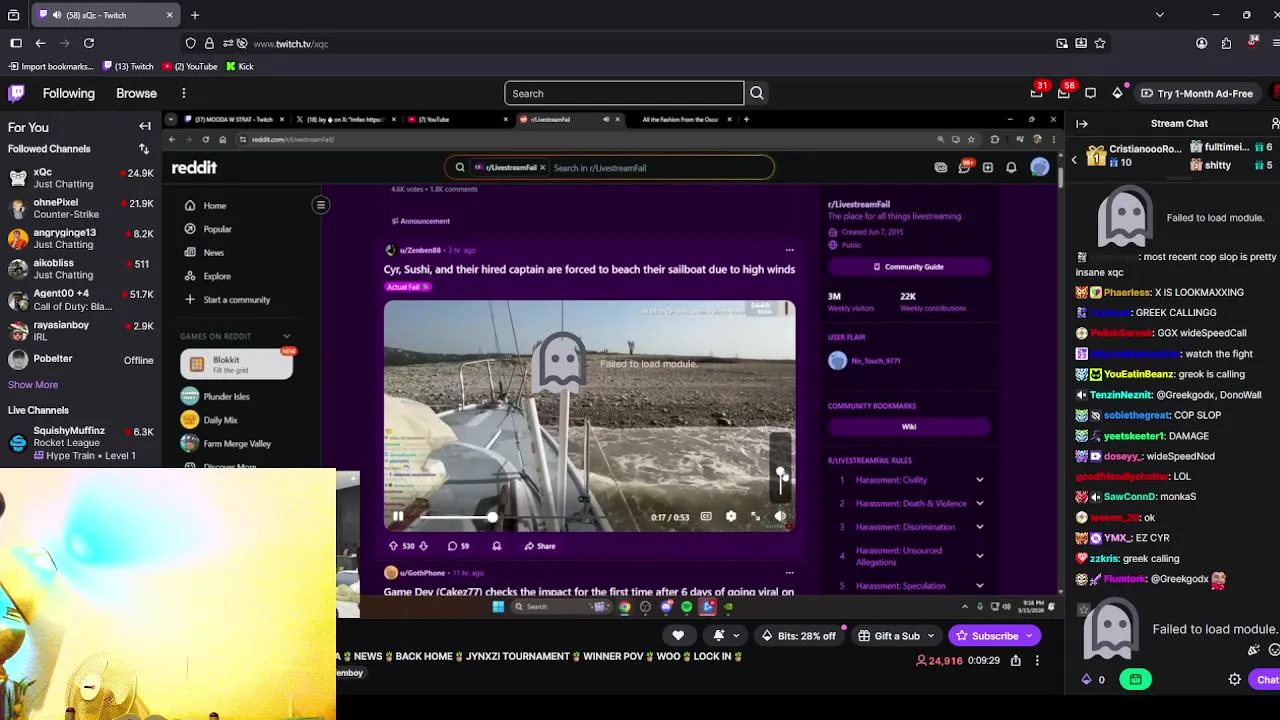The width and height of the screenshot is (1280, 720).
Task: Select the xQc - Twitch browser tab
Action: [x=105, y=15]
